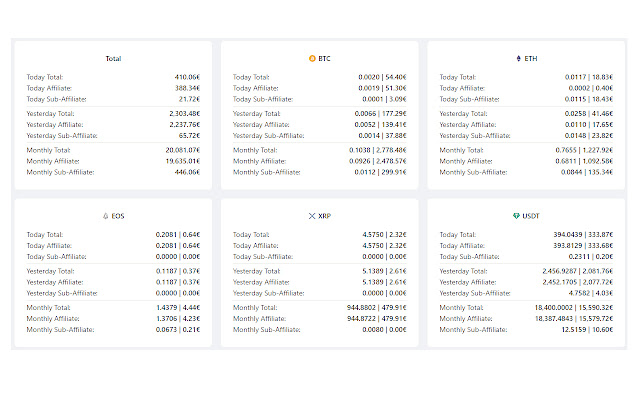Click USDT Yesterday Total 2,456.9287 | 2,081.76€
The width and height of the screenshot is (640, 400).
(578, 271)
